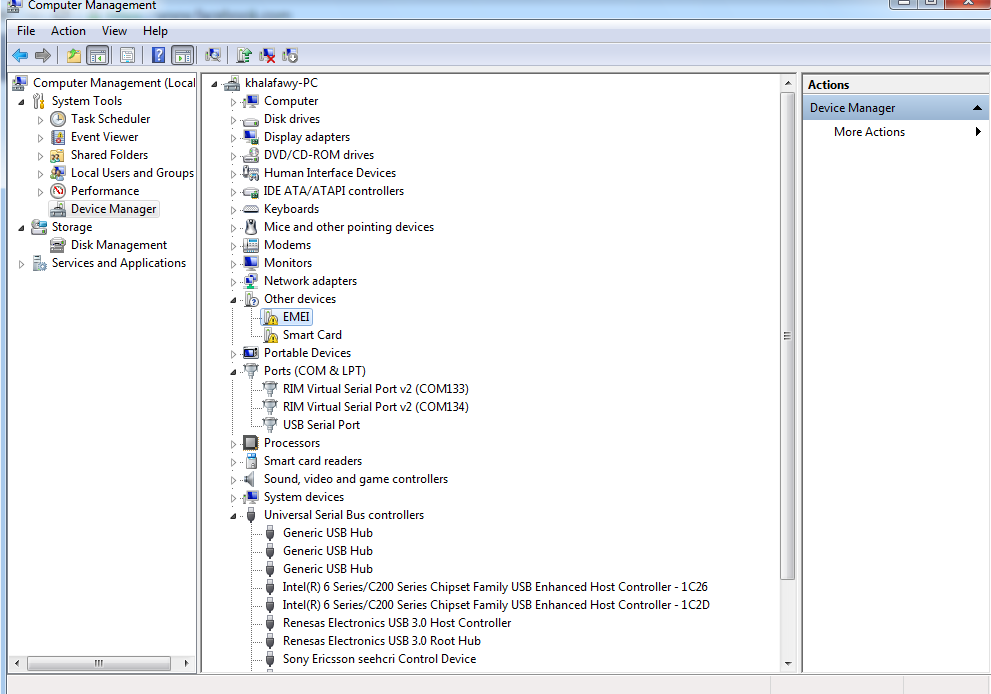Select Sony Ericsson seehcri Control Device
Screen dimensions: 991x694
tap(379, 659)
